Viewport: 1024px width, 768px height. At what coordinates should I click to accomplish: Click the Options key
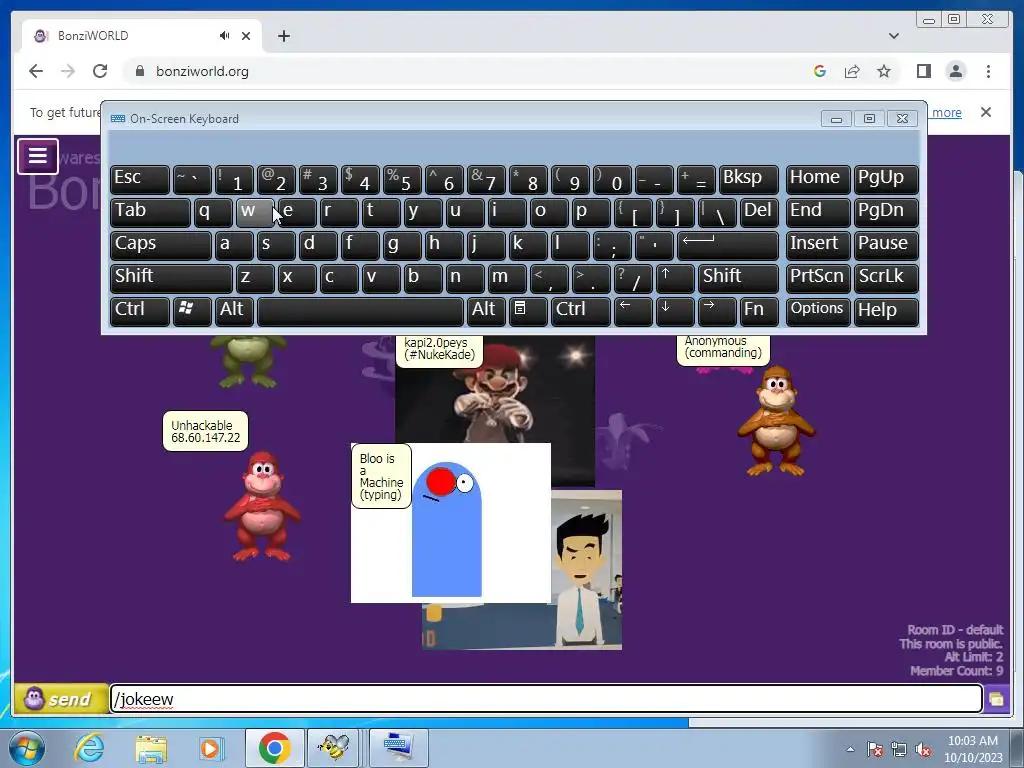pos(818,310)
